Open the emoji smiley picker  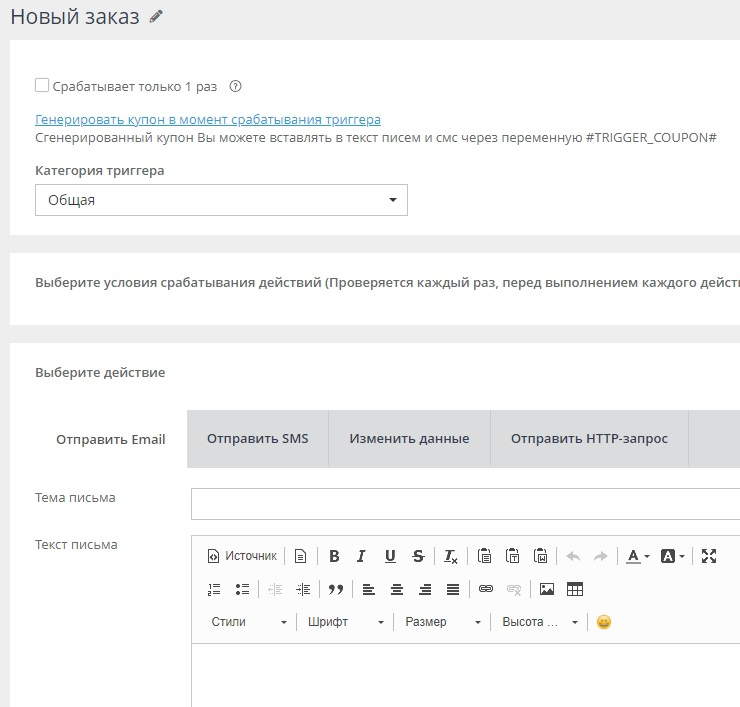pyautogui.click(x=603, y=622)
